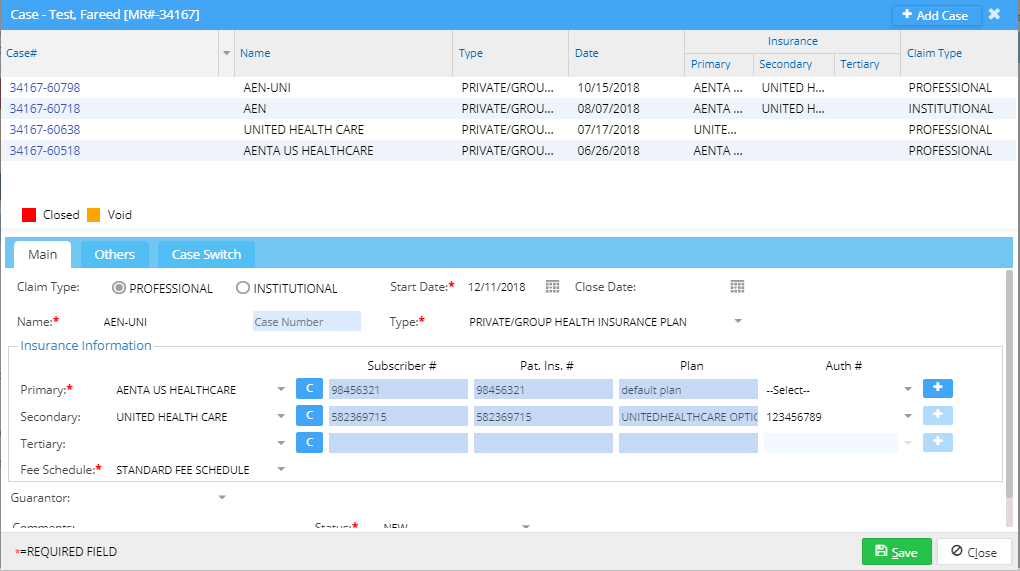Click the Case Number input field
Screen dimensions: 1020x571
point(306,322)
